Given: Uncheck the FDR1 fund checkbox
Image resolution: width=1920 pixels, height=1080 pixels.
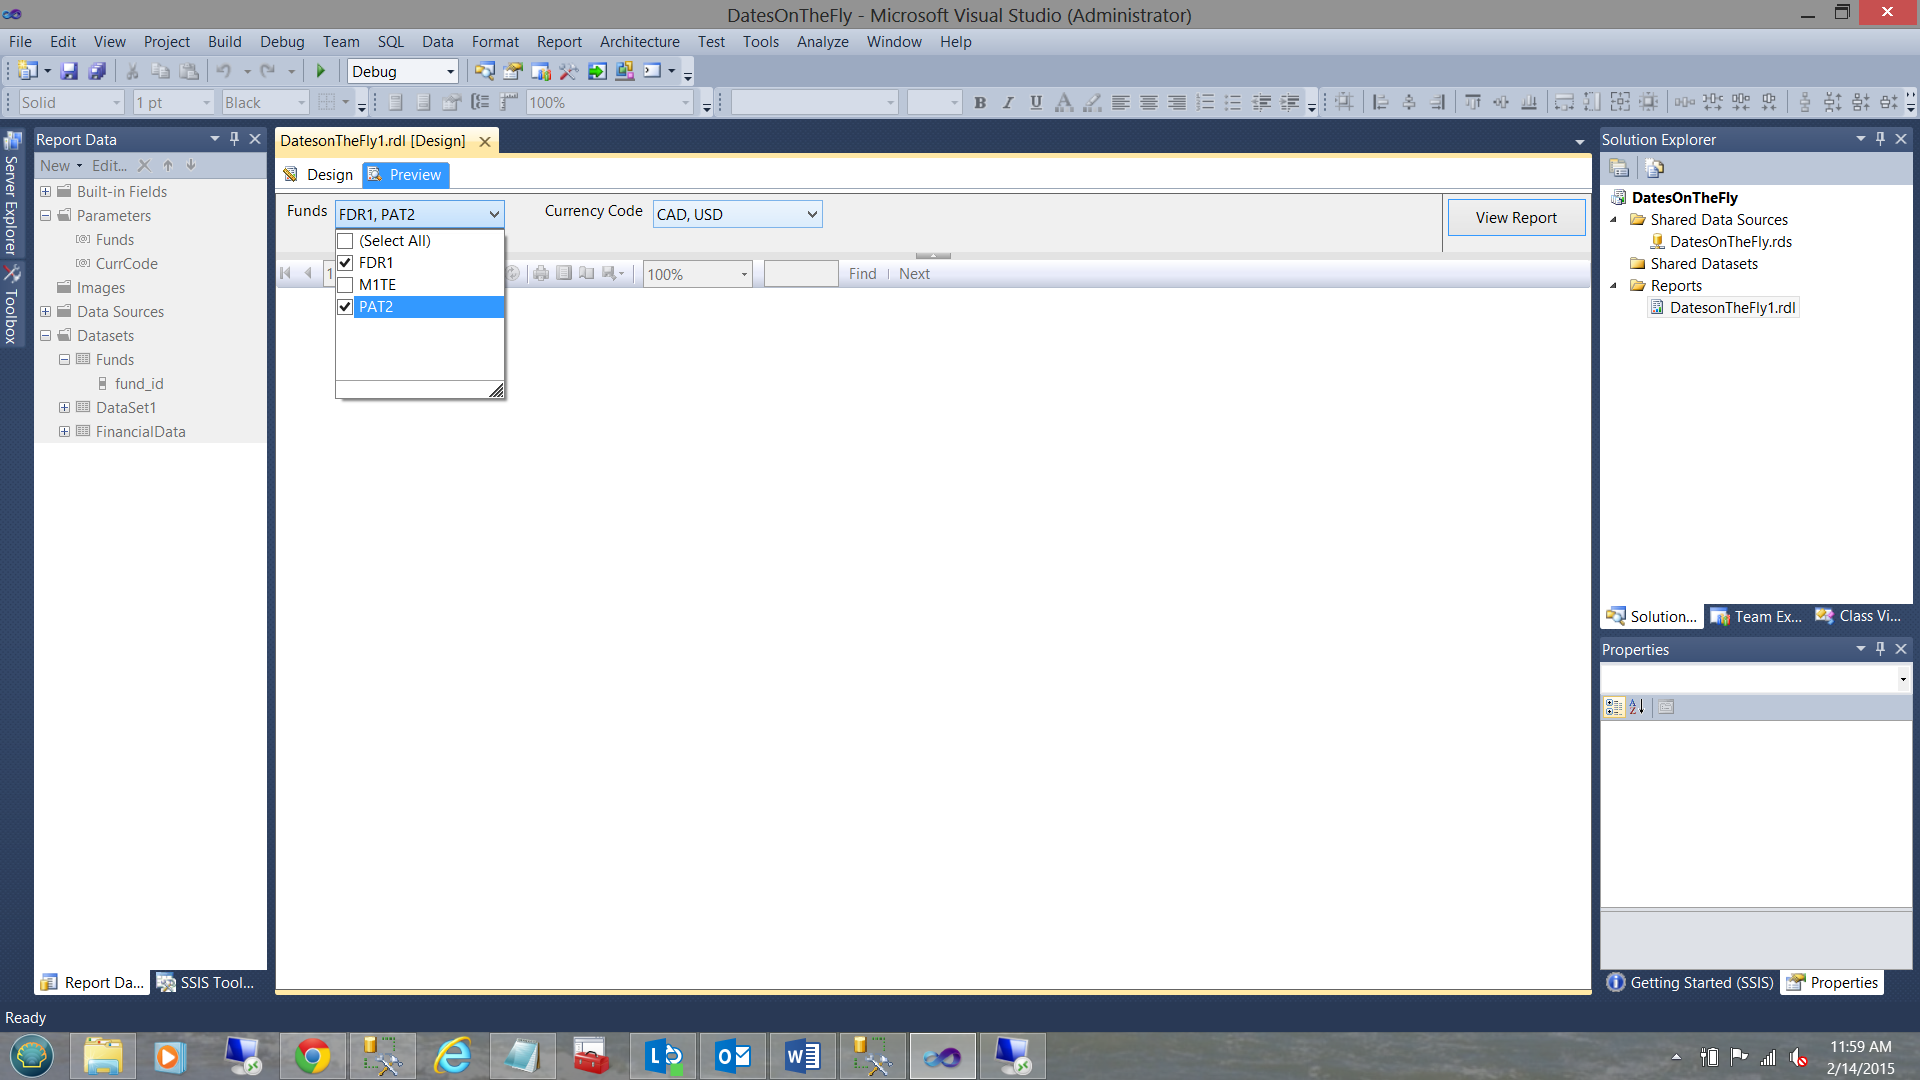Looking at the screenshot, I should (x=346, y=263).
